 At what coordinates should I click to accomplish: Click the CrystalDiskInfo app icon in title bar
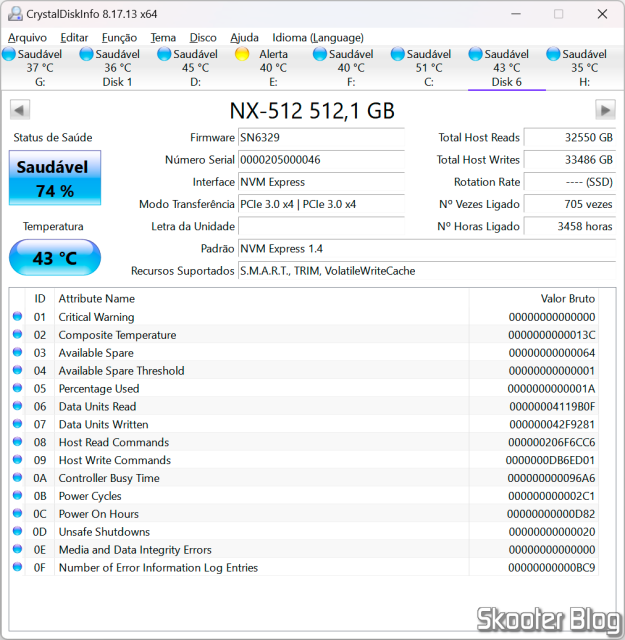click(15, 14)
